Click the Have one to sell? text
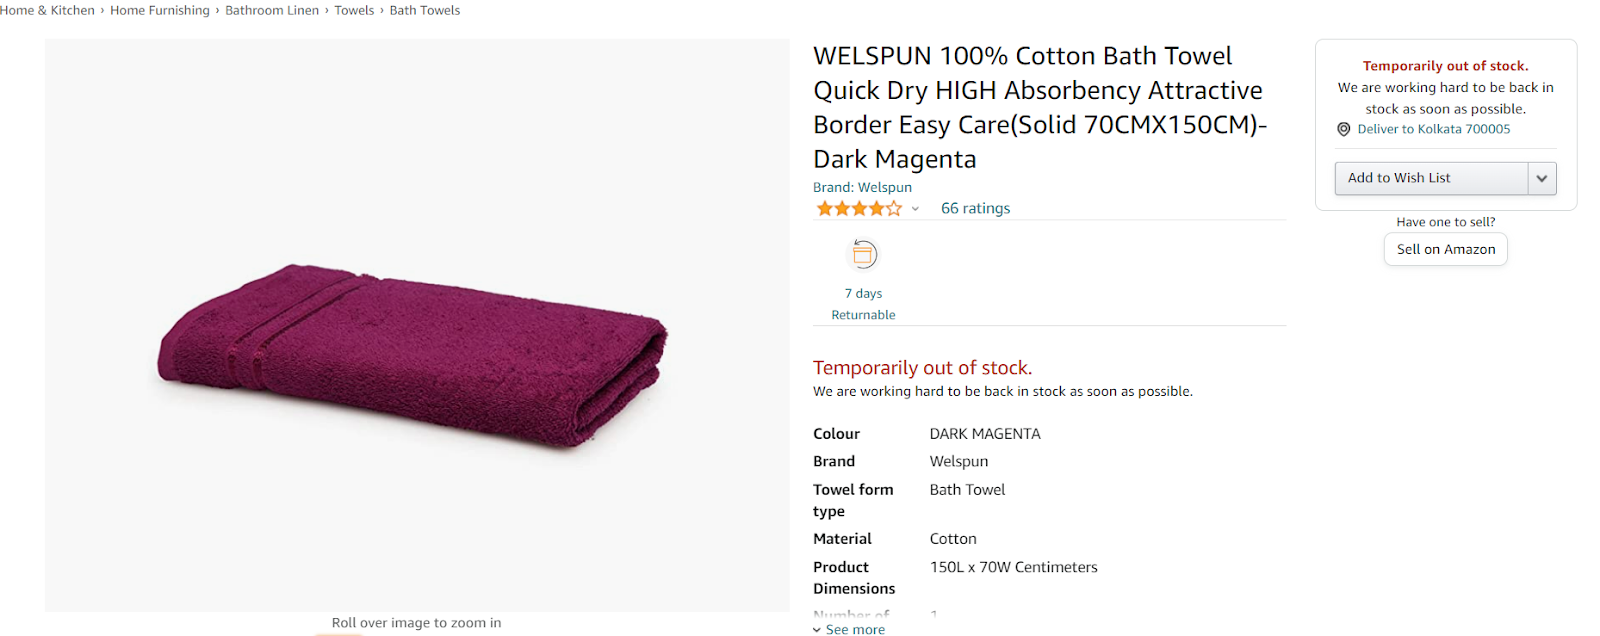Image resolution: width=1600 pixels, height=636 pixels. point(1446,222)
